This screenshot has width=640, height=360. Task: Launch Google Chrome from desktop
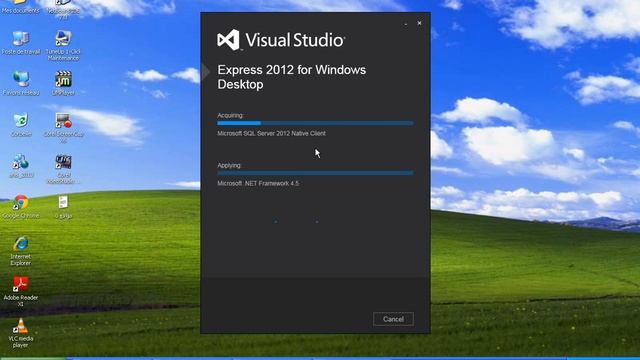[21, 207]
